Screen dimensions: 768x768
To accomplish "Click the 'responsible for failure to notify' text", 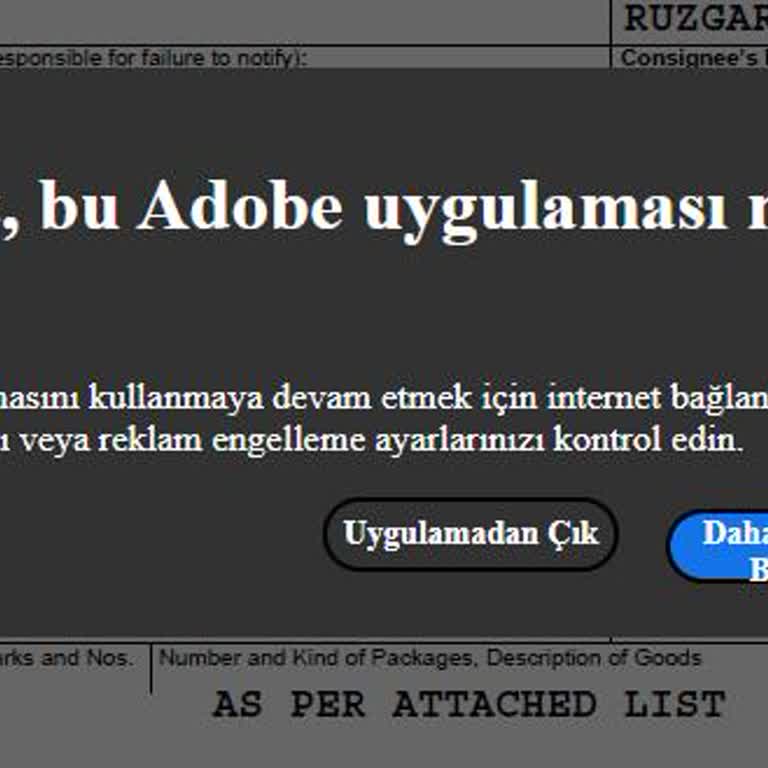I will click(153, 58).
